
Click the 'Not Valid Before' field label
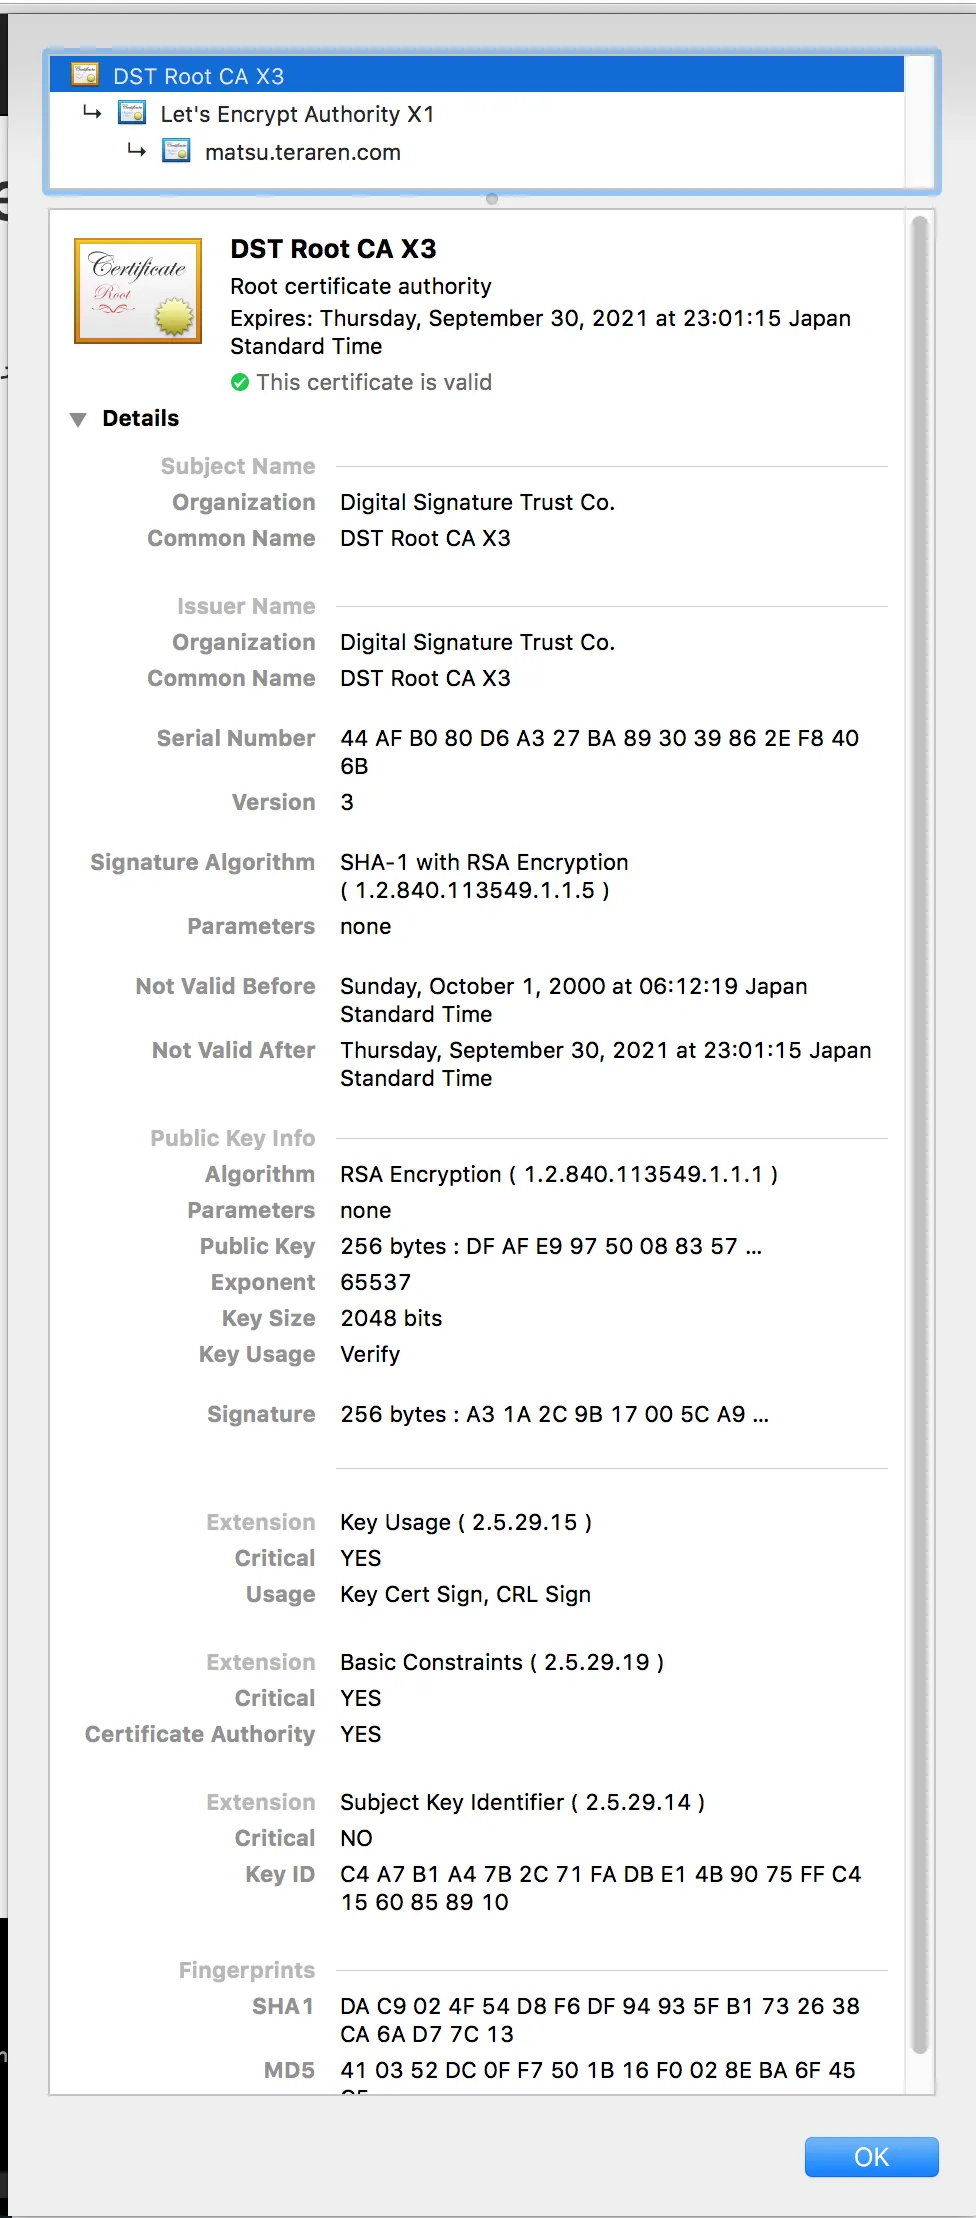click(226, 986)
